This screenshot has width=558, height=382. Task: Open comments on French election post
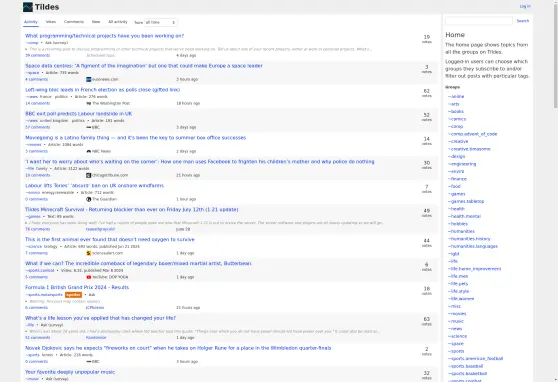37,103
